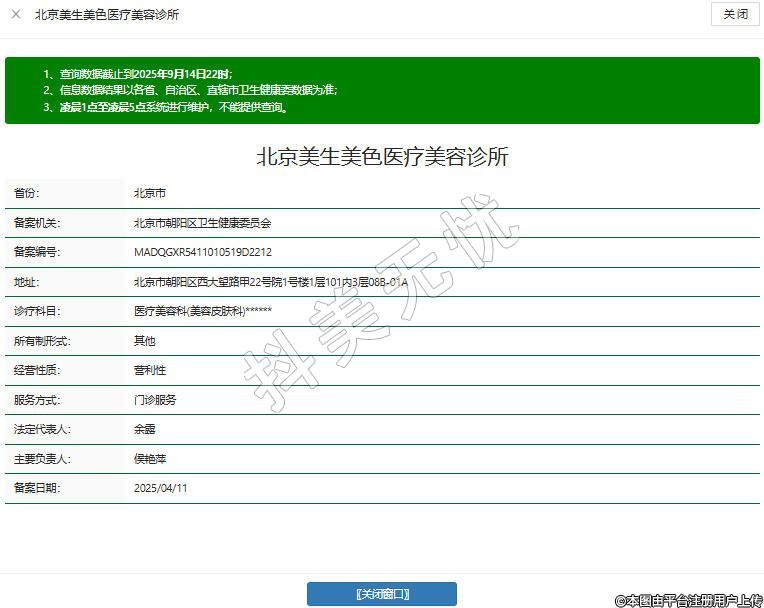Image resolution: width=764 pixels, height=608 pixels.
Task: Select the 备案编号 MADQGXR5411010519D2212
Action: pyautogui.click(x=202, y=252)
